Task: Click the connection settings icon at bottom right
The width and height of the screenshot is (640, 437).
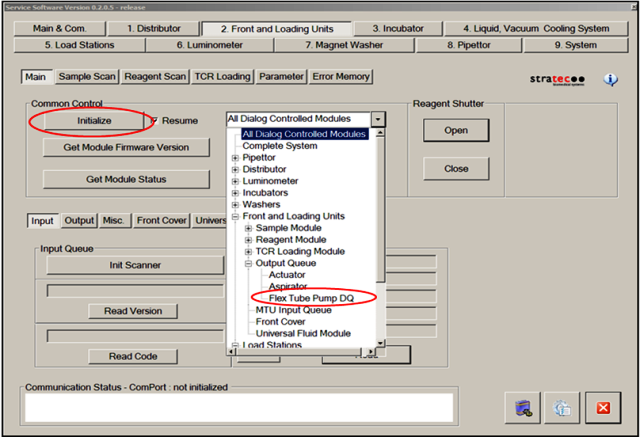Action: pyautogui.click(x=524, y=407)
